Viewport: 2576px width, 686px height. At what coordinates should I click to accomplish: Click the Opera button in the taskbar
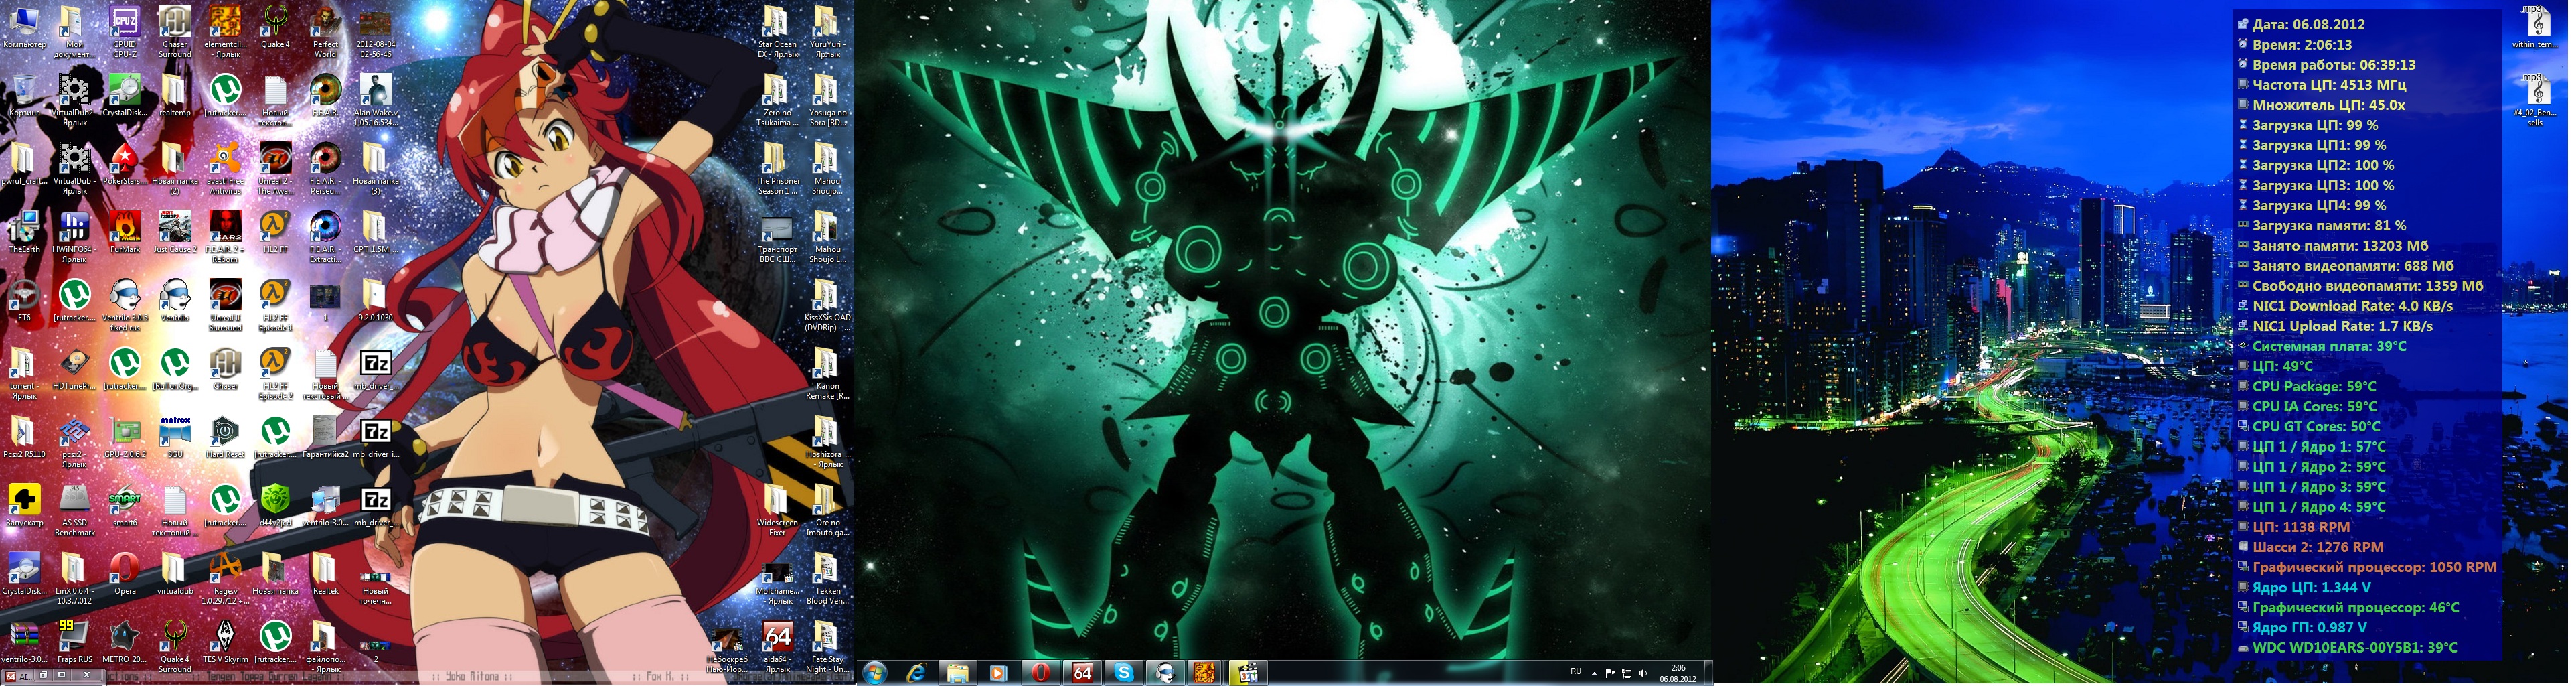(1040, 673)
